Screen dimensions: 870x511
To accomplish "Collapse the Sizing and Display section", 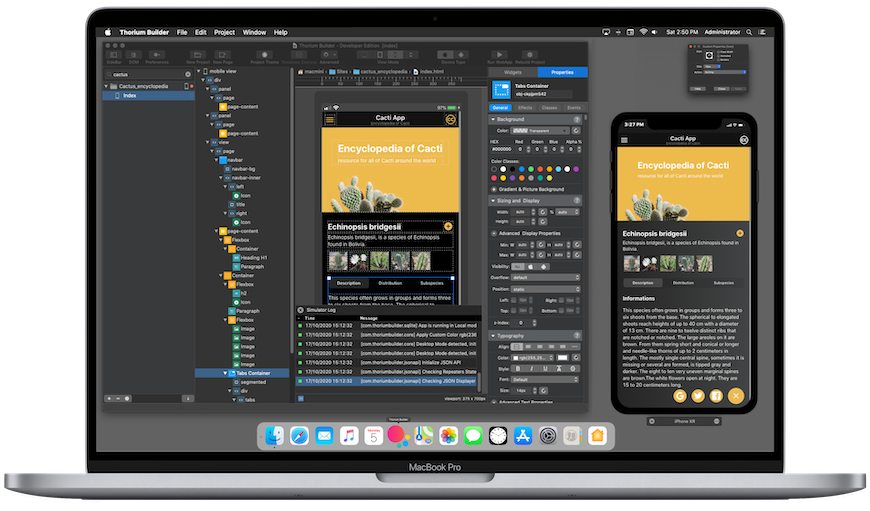I will pos(493,201).
